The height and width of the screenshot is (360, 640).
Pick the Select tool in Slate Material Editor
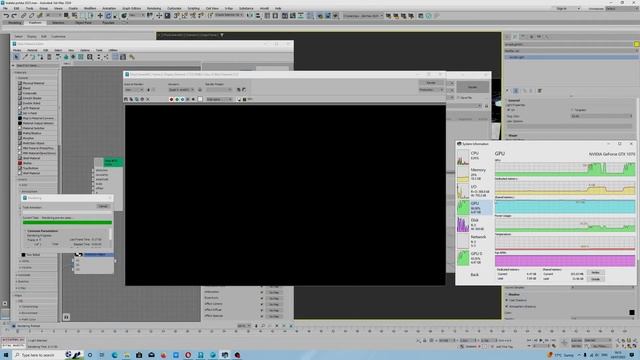16,57
